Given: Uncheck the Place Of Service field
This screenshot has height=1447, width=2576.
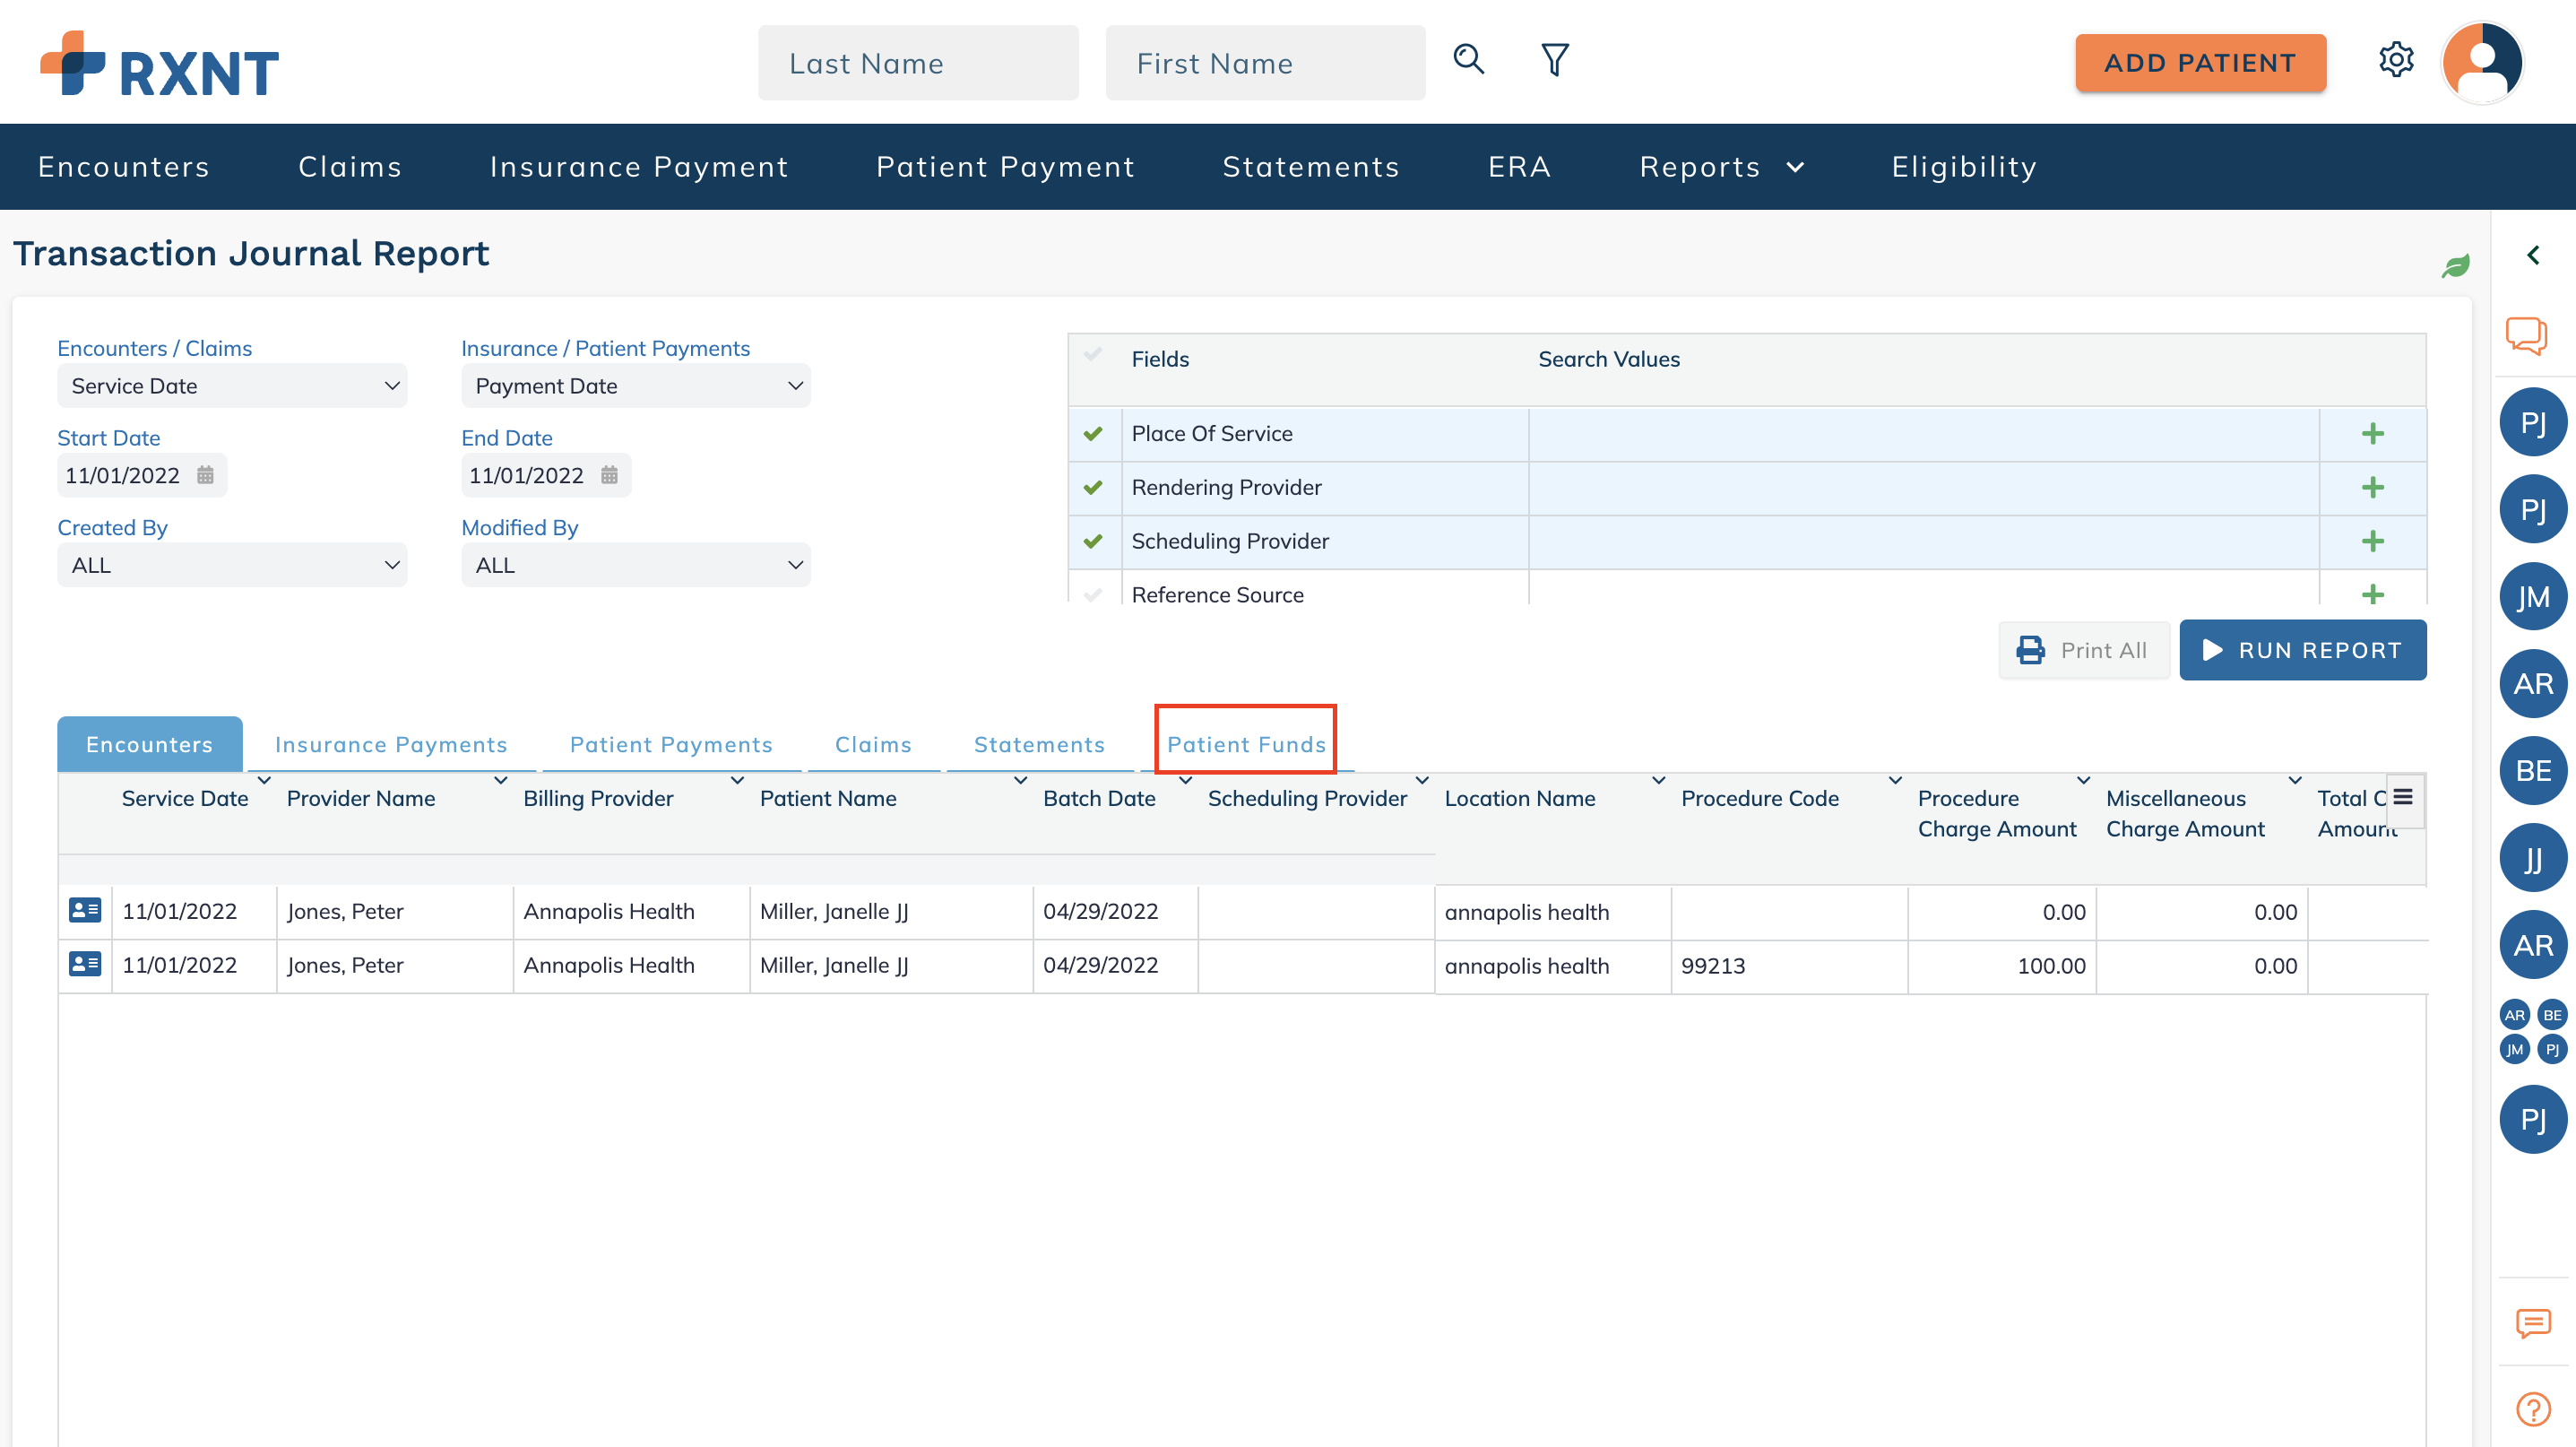Looking at the screenshot, I should point(1093,434).
